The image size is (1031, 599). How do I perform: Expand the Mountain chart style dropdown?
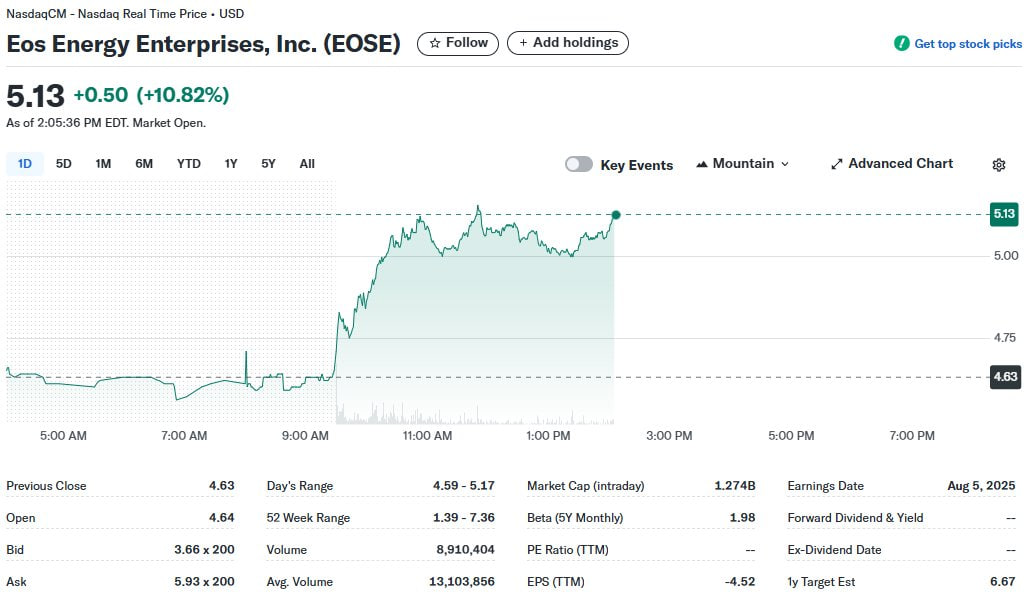pyautogui.click(x=743, y=164)
